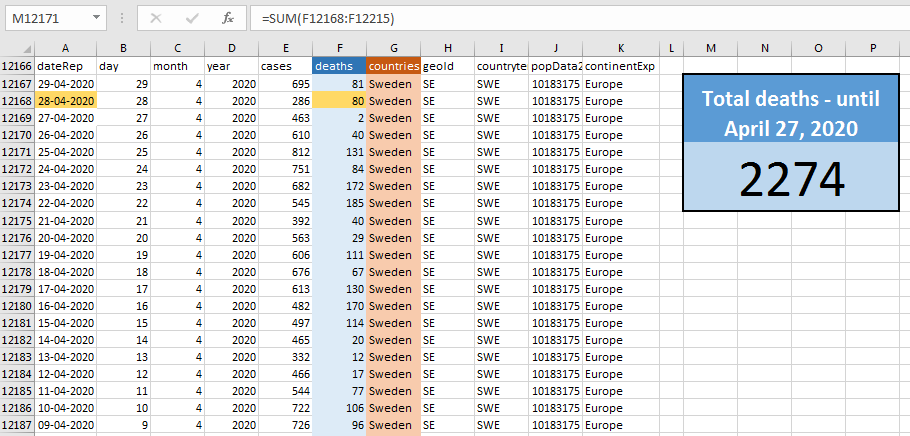Click the highlighted date cell 28-04-2020
The height and width of the screenshot is (436, 910).
coord(65,100)
